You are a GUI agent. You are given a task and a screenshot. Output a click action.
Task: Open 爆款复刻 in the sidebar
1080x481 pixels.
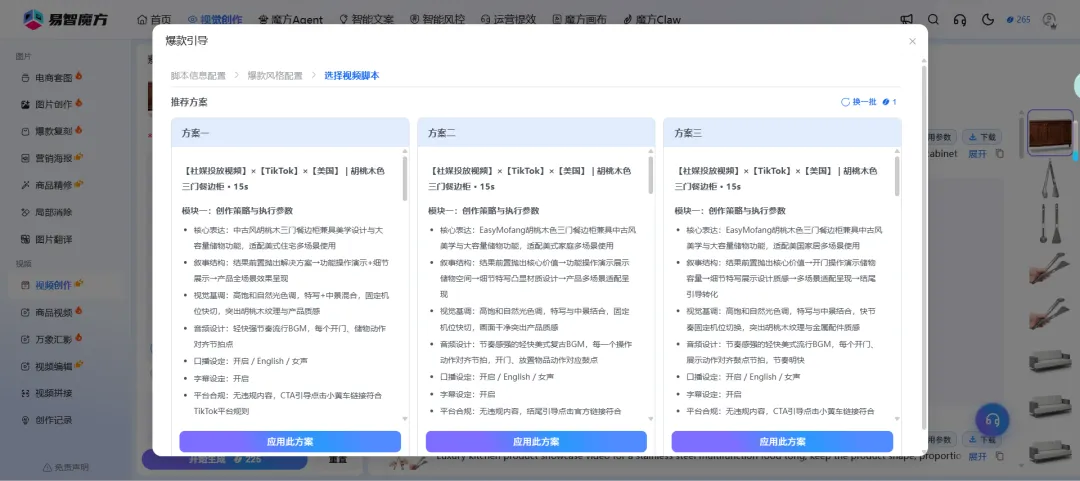click(53, 131)
